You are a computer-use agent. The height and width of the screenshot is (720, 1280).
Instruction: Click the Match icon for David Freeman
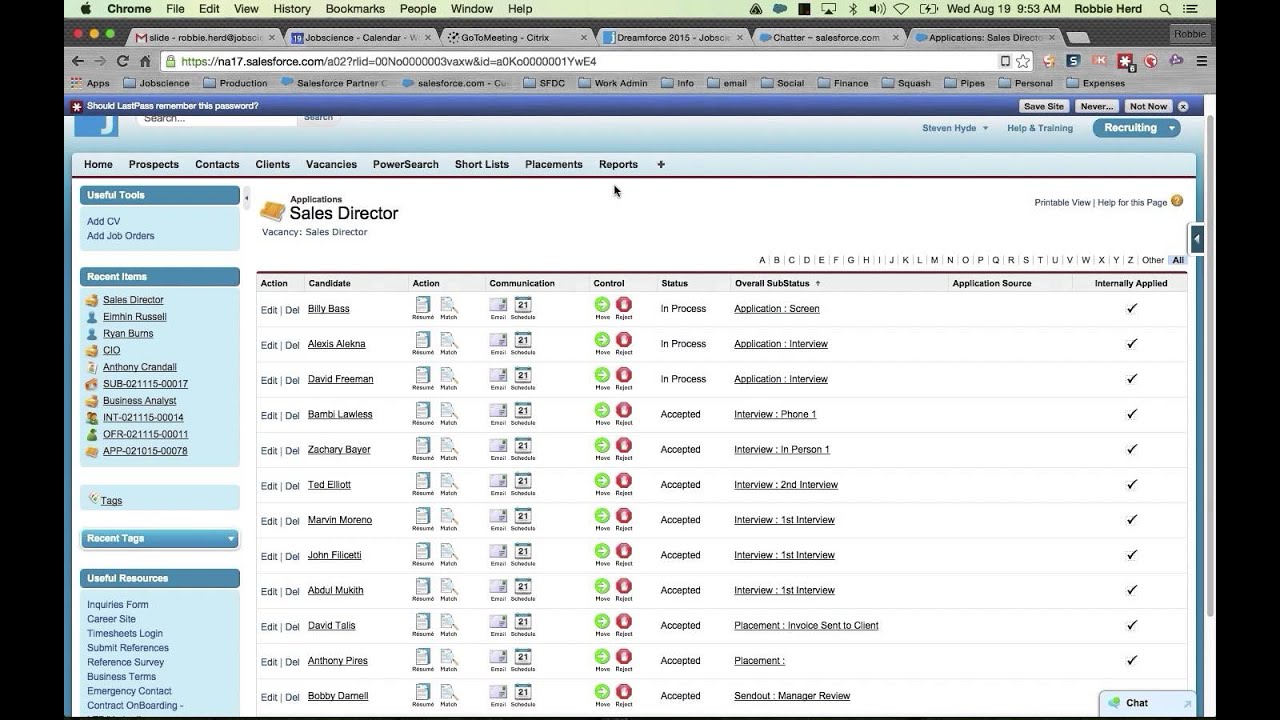click(449, 375)
